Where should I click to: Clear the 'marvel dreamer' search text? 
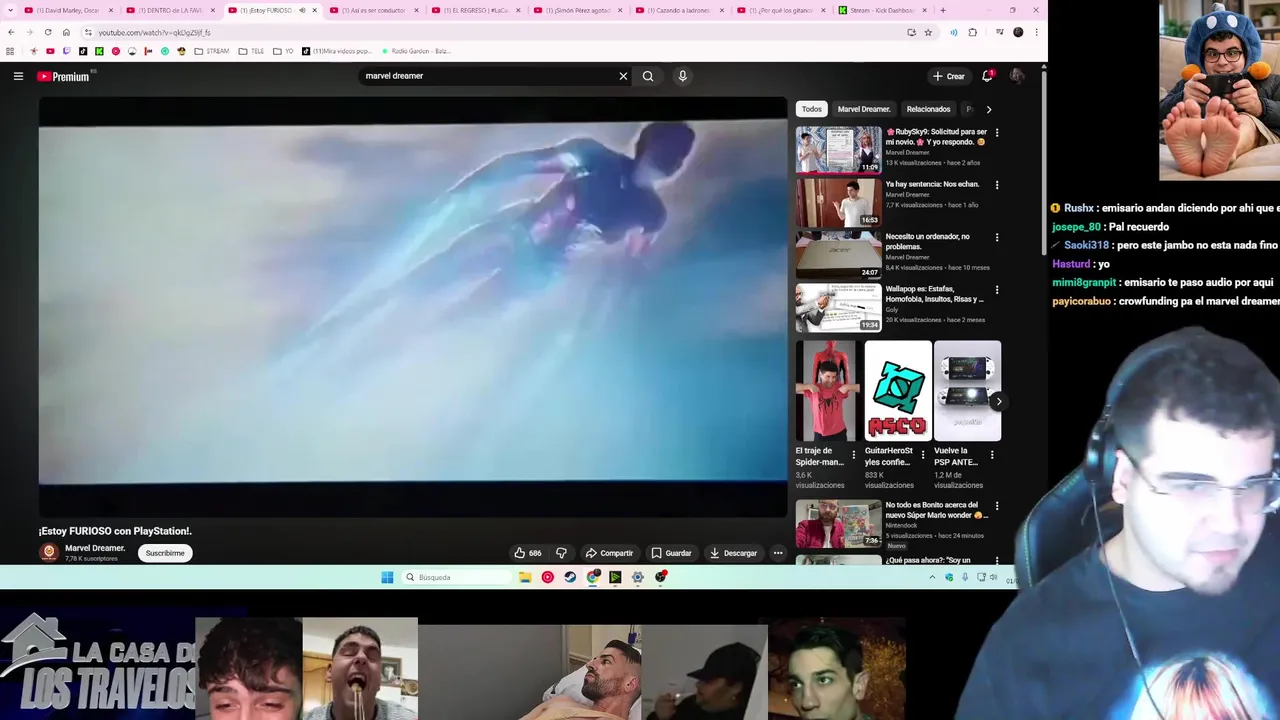click(623, 76)
